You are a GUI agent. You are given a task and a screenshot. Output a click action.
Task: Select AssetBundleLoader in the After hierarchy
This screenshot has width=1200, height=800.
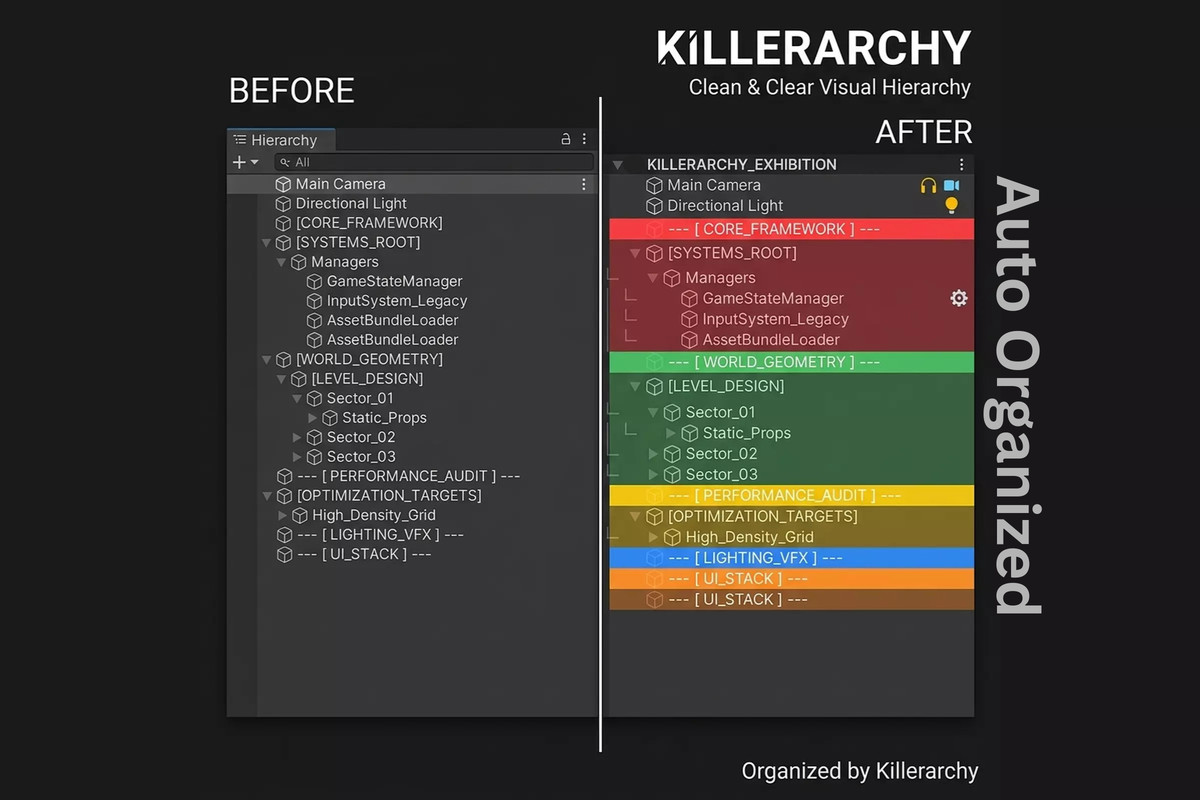[770, 340]
